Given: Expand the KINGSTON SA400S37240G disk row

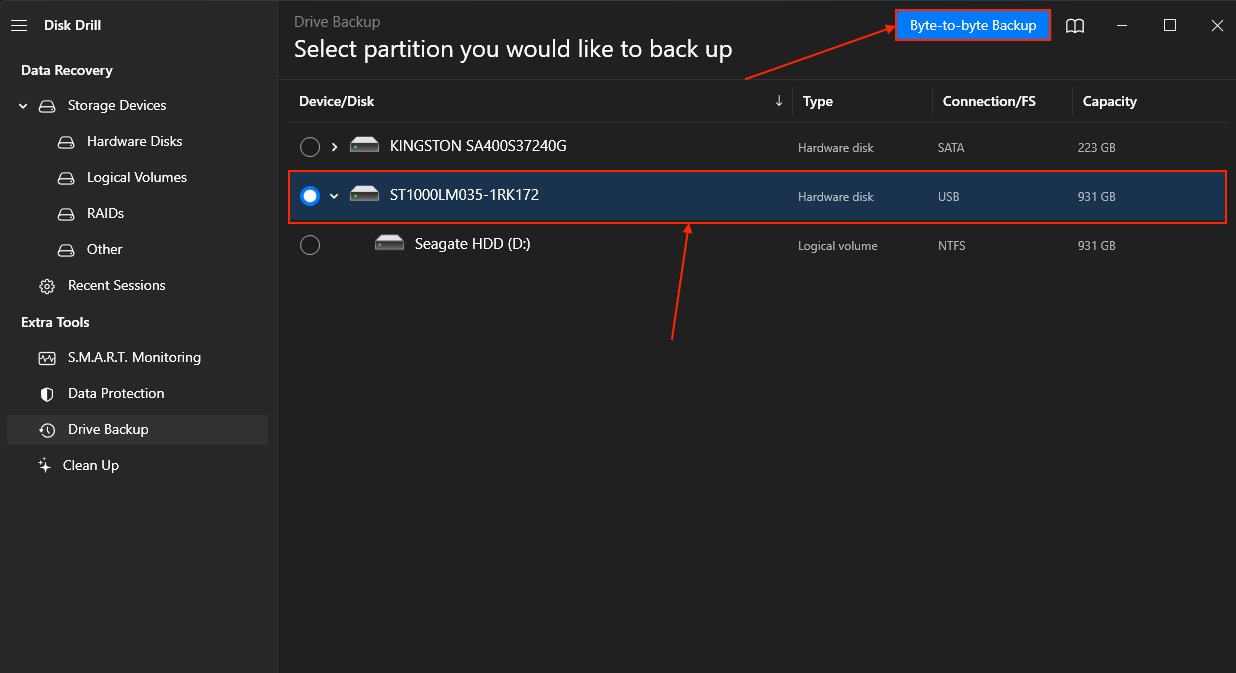Looking at the screenshot, I should click(x=335, y=147).
